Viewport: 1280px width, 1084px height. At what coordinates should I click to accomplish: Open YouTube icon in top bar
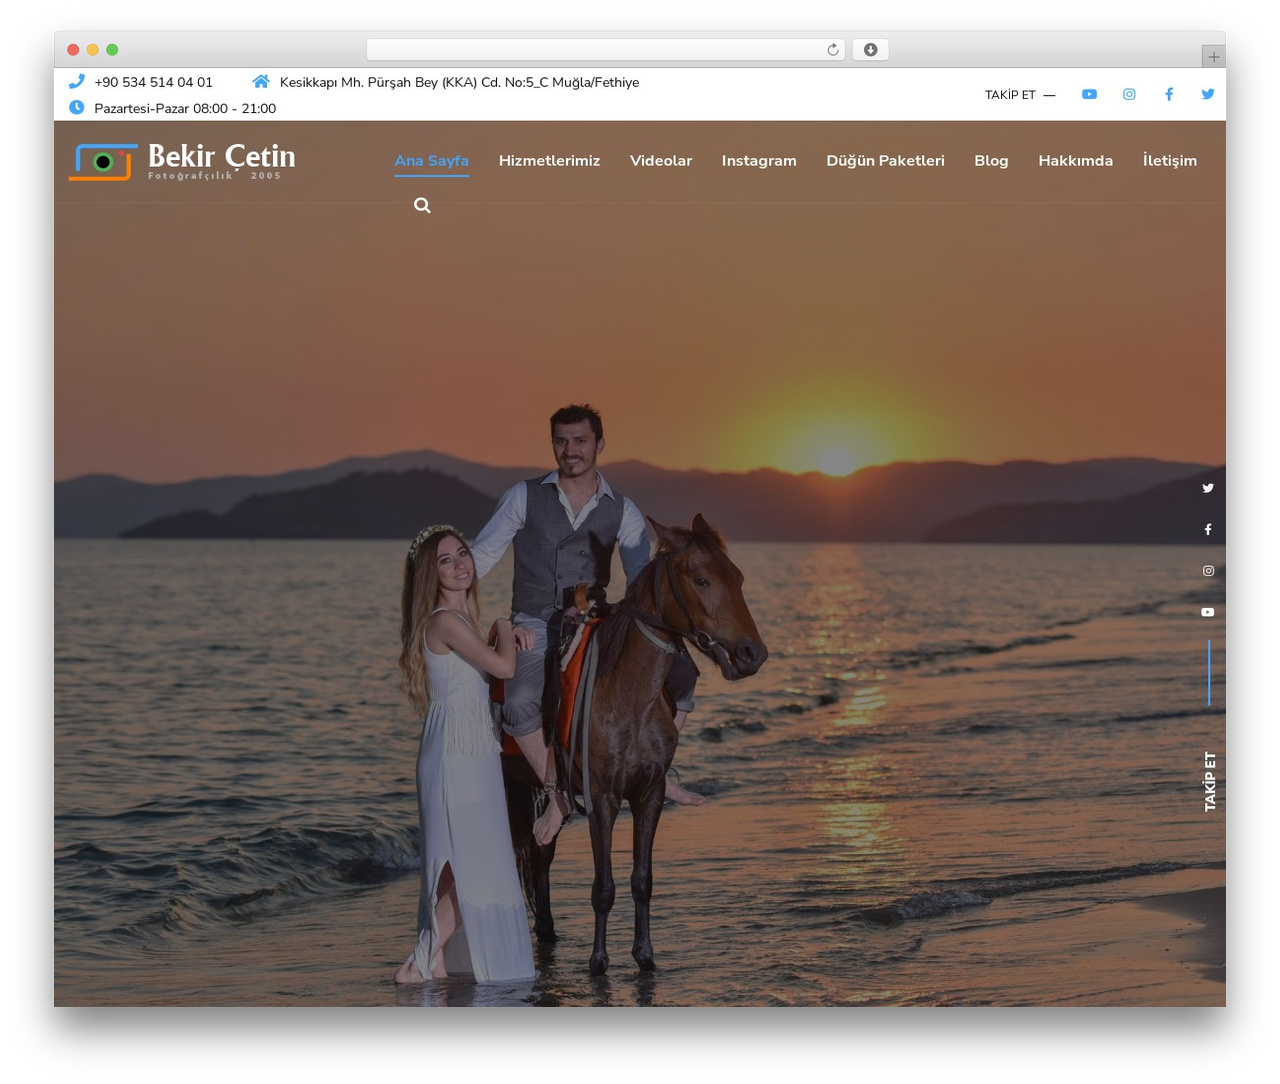pyautogui.click(x=1089, y=94)
